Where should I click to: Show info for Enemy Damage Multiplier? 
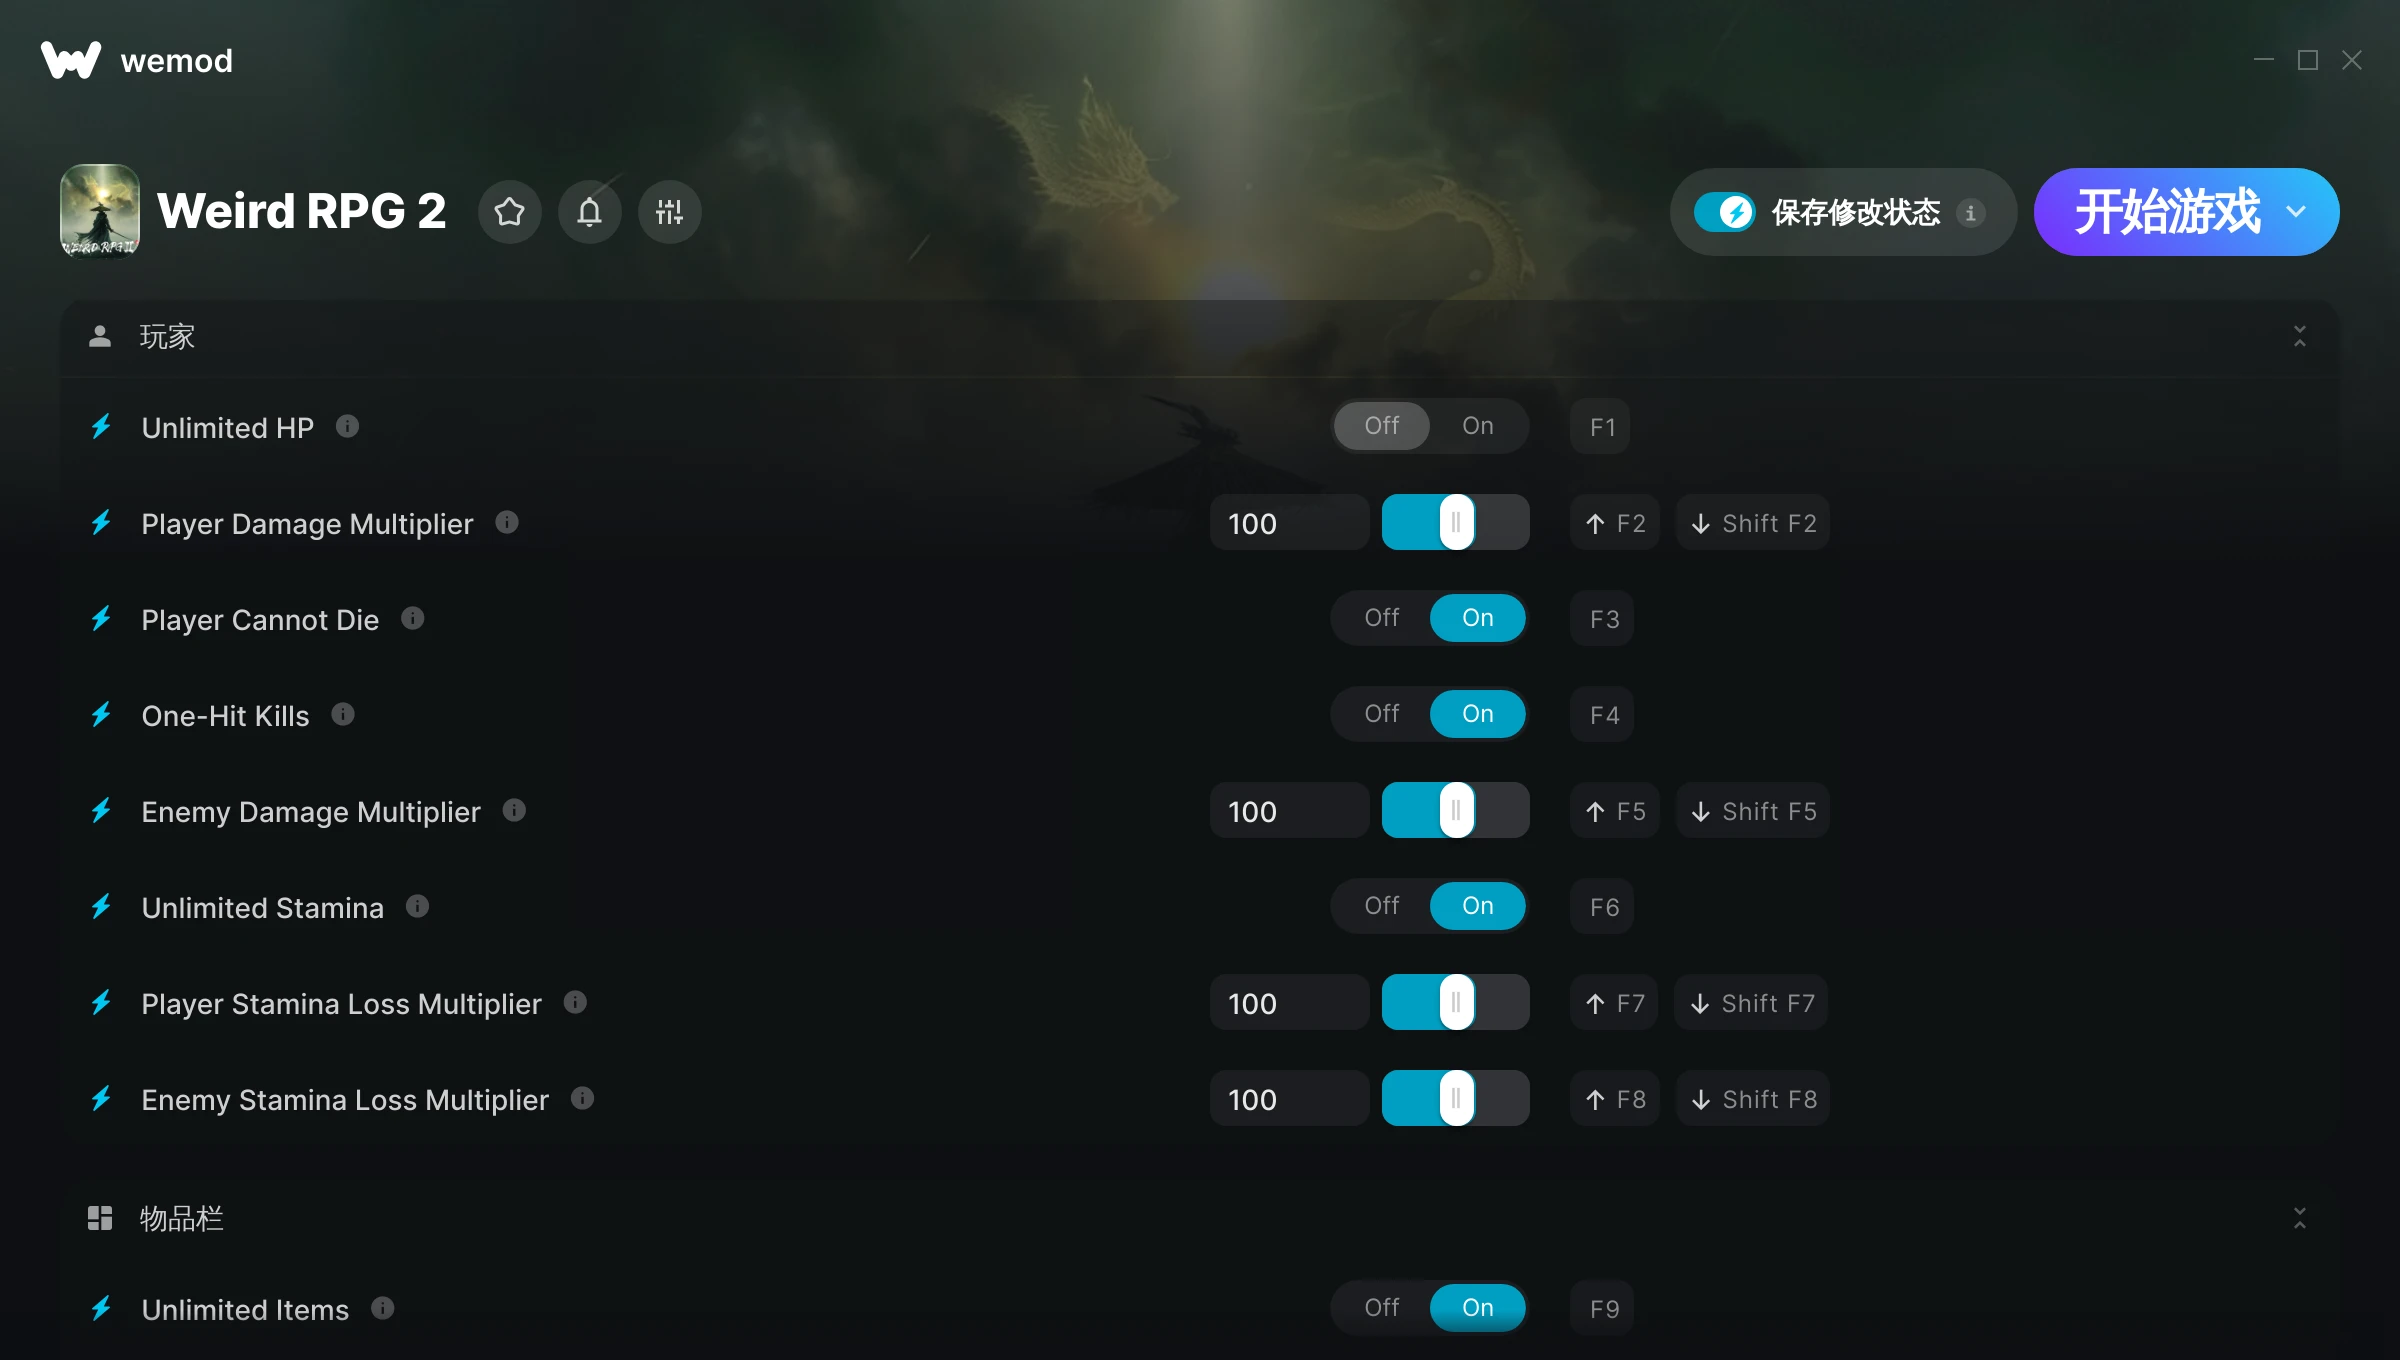click(514, 811)
